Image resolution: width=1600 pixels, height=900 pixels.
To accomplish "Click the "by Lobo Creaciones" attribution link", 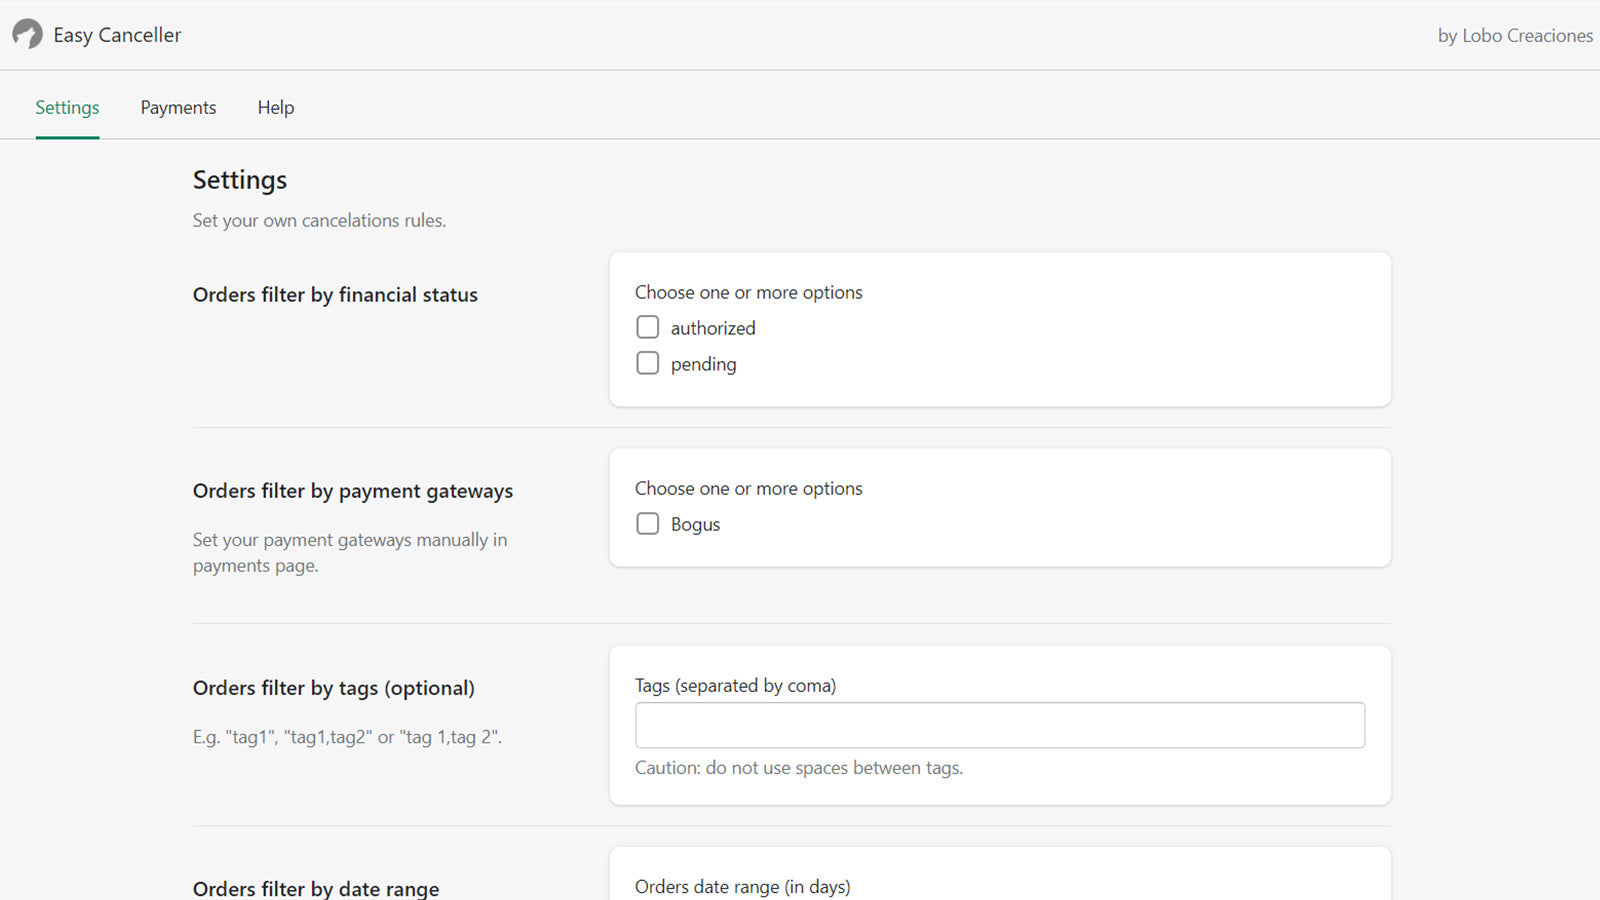I will [x=1514, y=35].
